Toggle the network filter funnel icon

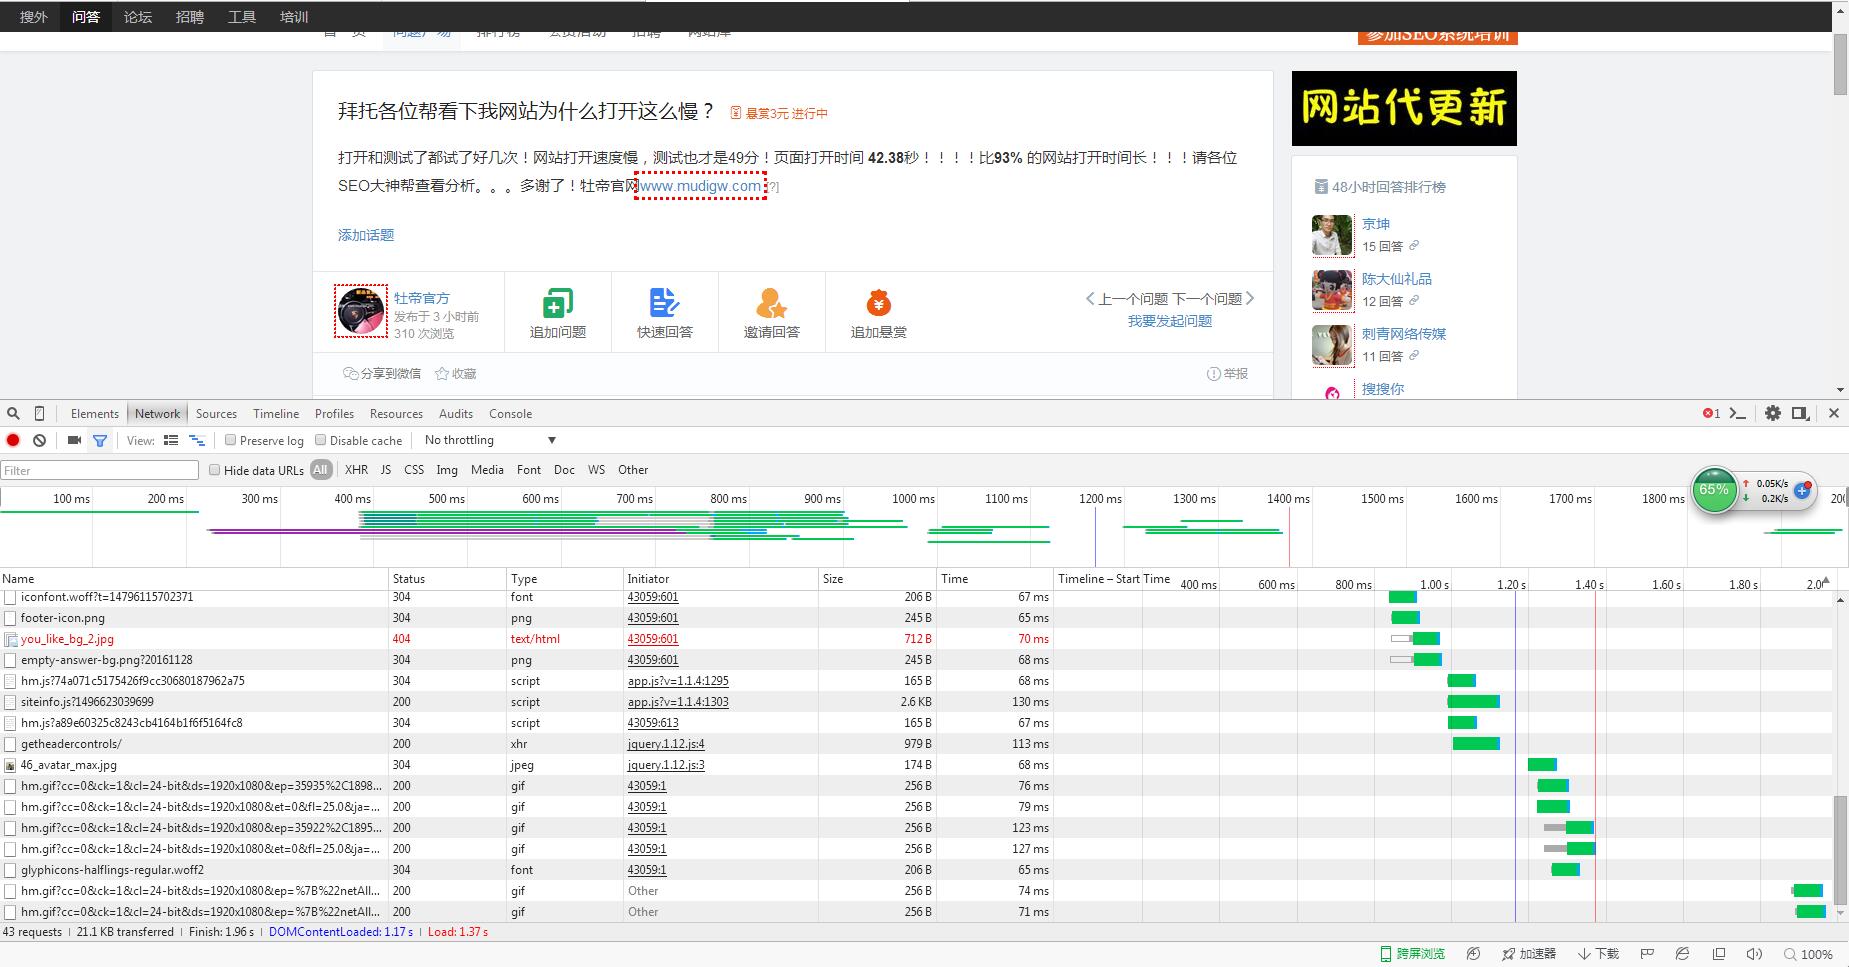[100, 440]
